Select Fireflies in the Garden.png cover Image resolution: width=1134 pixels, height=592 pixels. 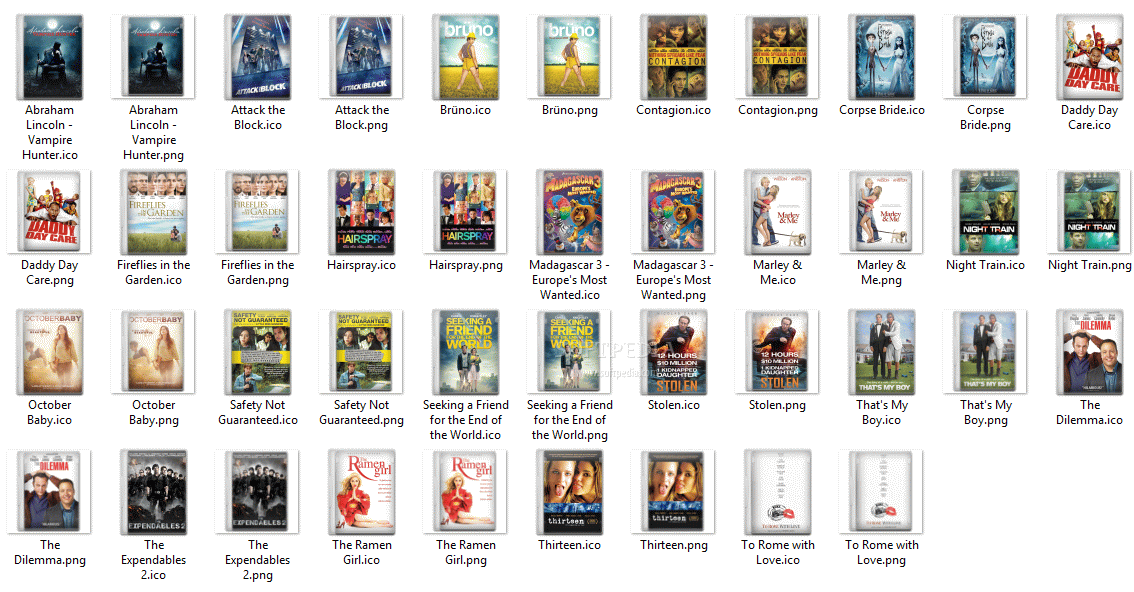257,212
